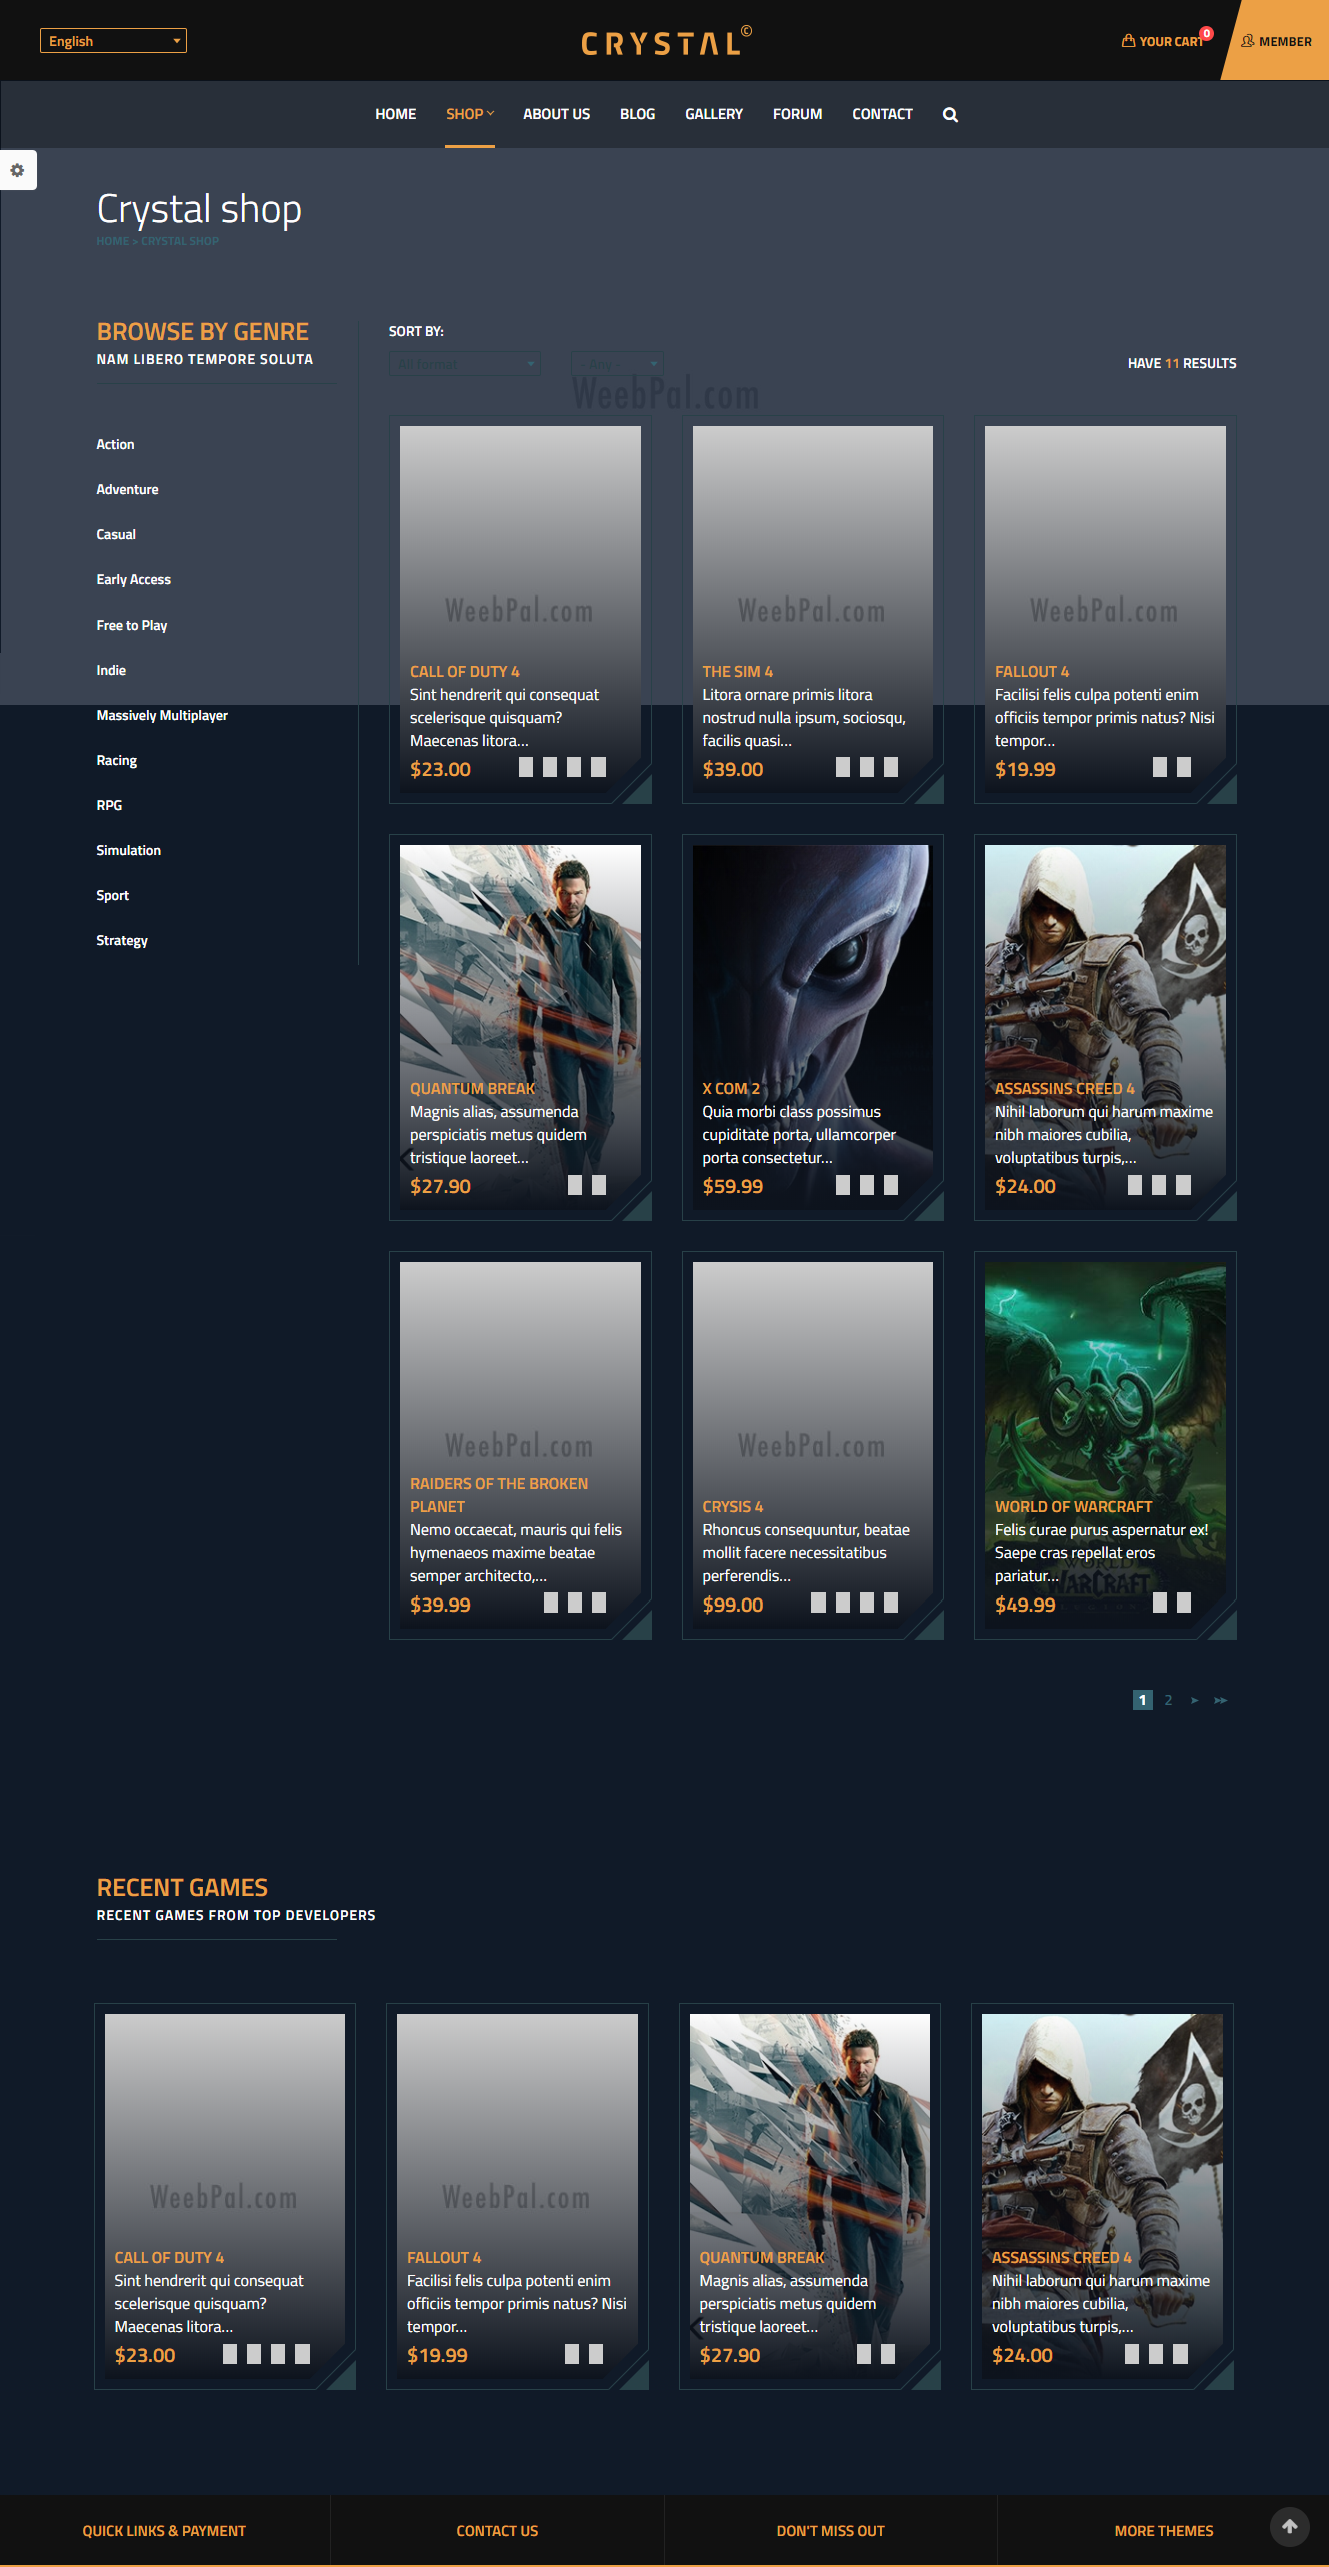Screen dimensions: 1329x2567
Task: Click leftmost platform icon on Crysis 4 card
Action: (x=818, y=1603)
